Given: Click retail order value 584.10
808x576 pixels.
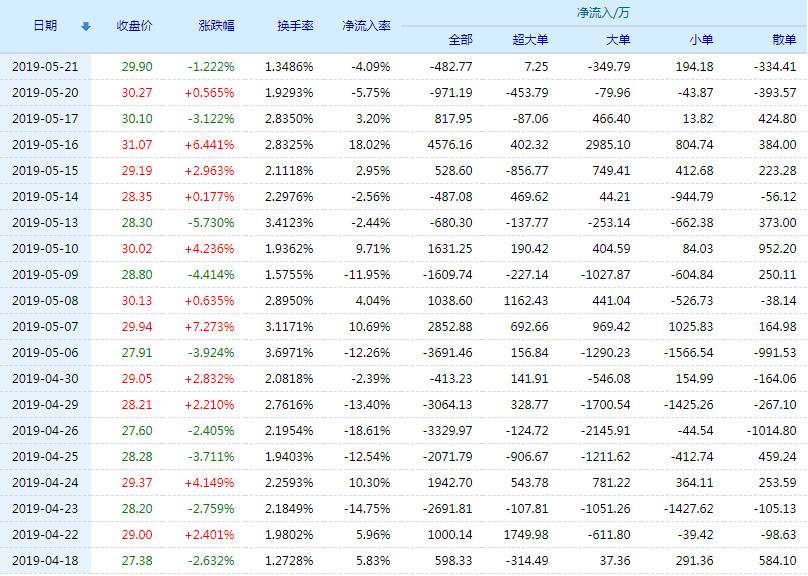Looking at the screenshot, I should point(778,561).
